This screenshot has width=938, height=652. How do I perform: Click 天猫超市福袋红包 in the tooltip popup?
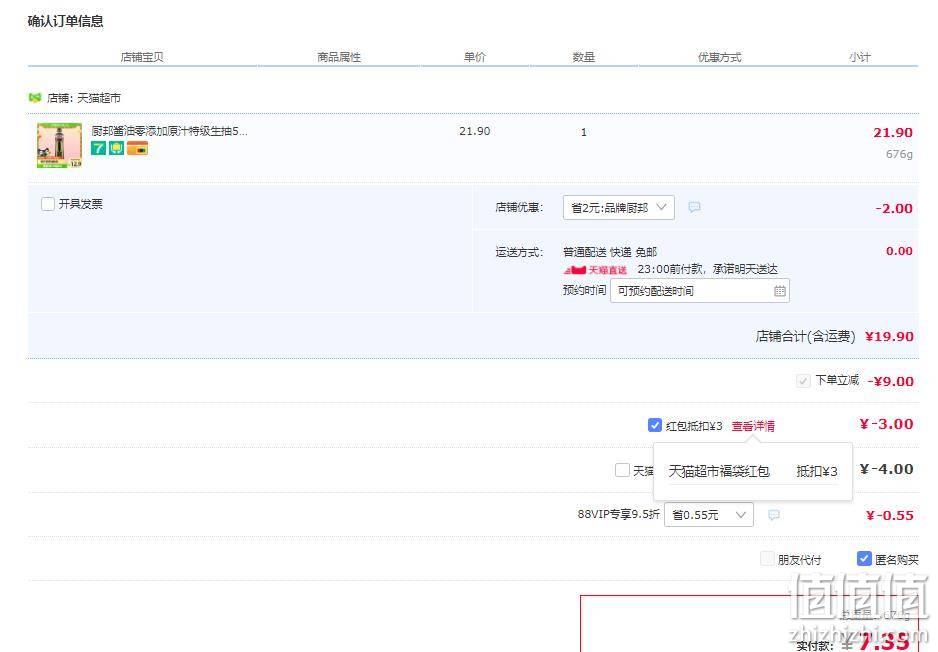click(718, 471)
